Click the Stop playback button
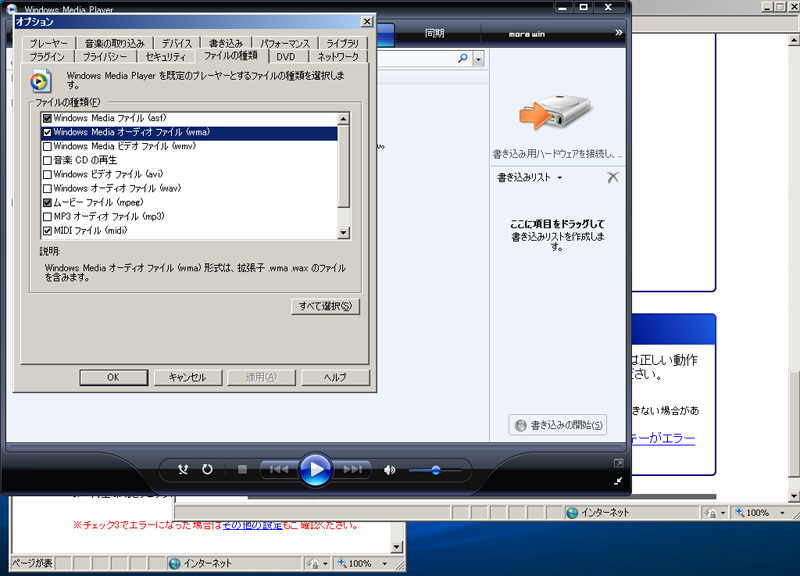 pos(242,469)
